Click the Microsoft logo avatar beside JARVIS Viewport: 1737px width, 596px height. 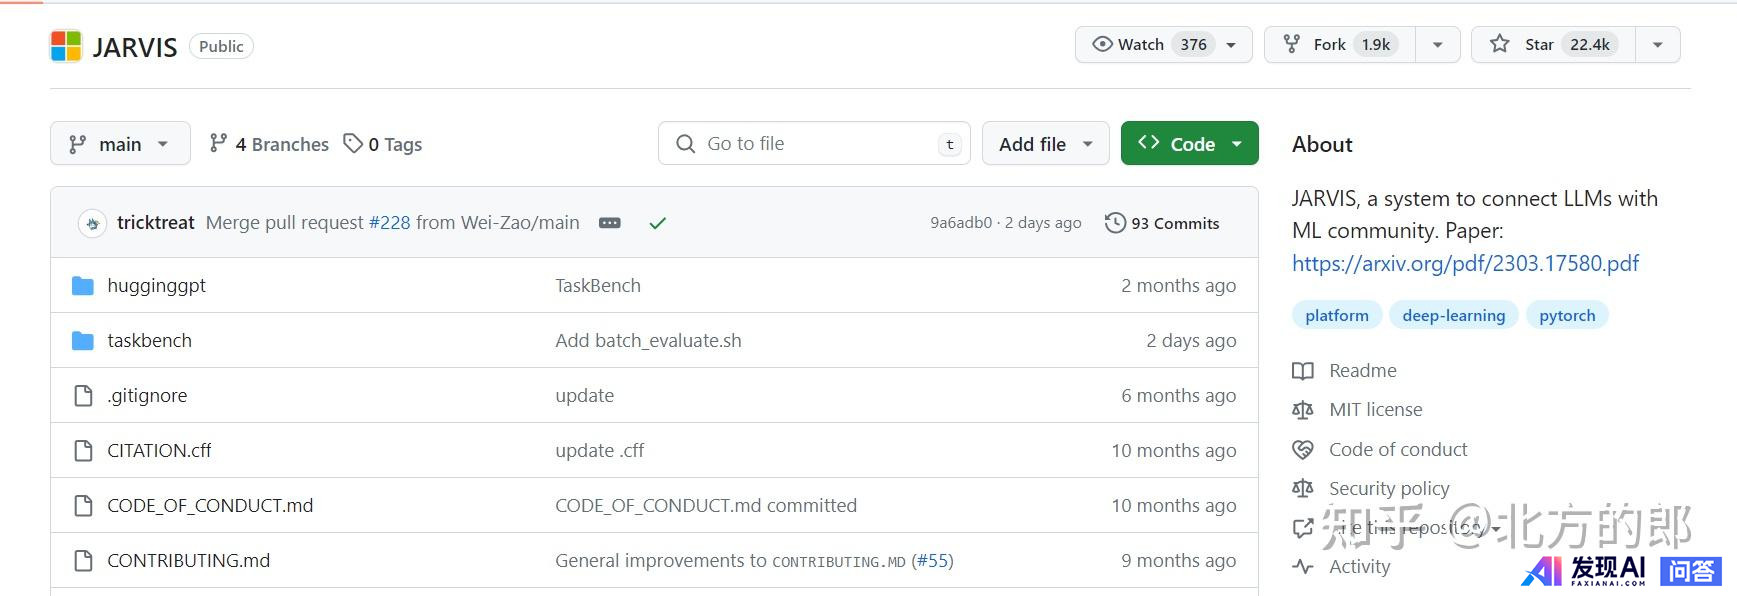(x=66, y=46)
